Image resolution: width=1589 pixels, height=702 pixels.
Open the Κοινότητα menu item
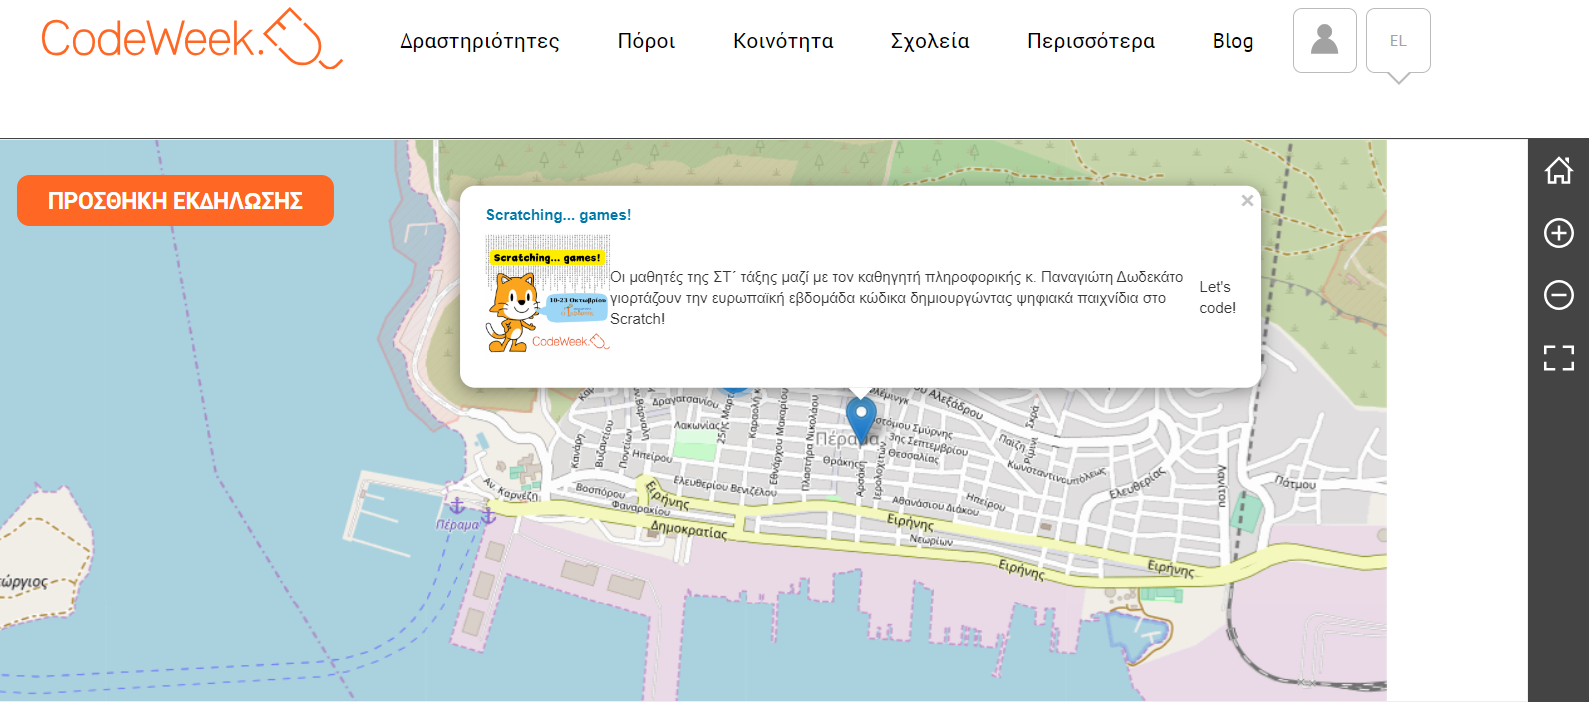[783, 41]
